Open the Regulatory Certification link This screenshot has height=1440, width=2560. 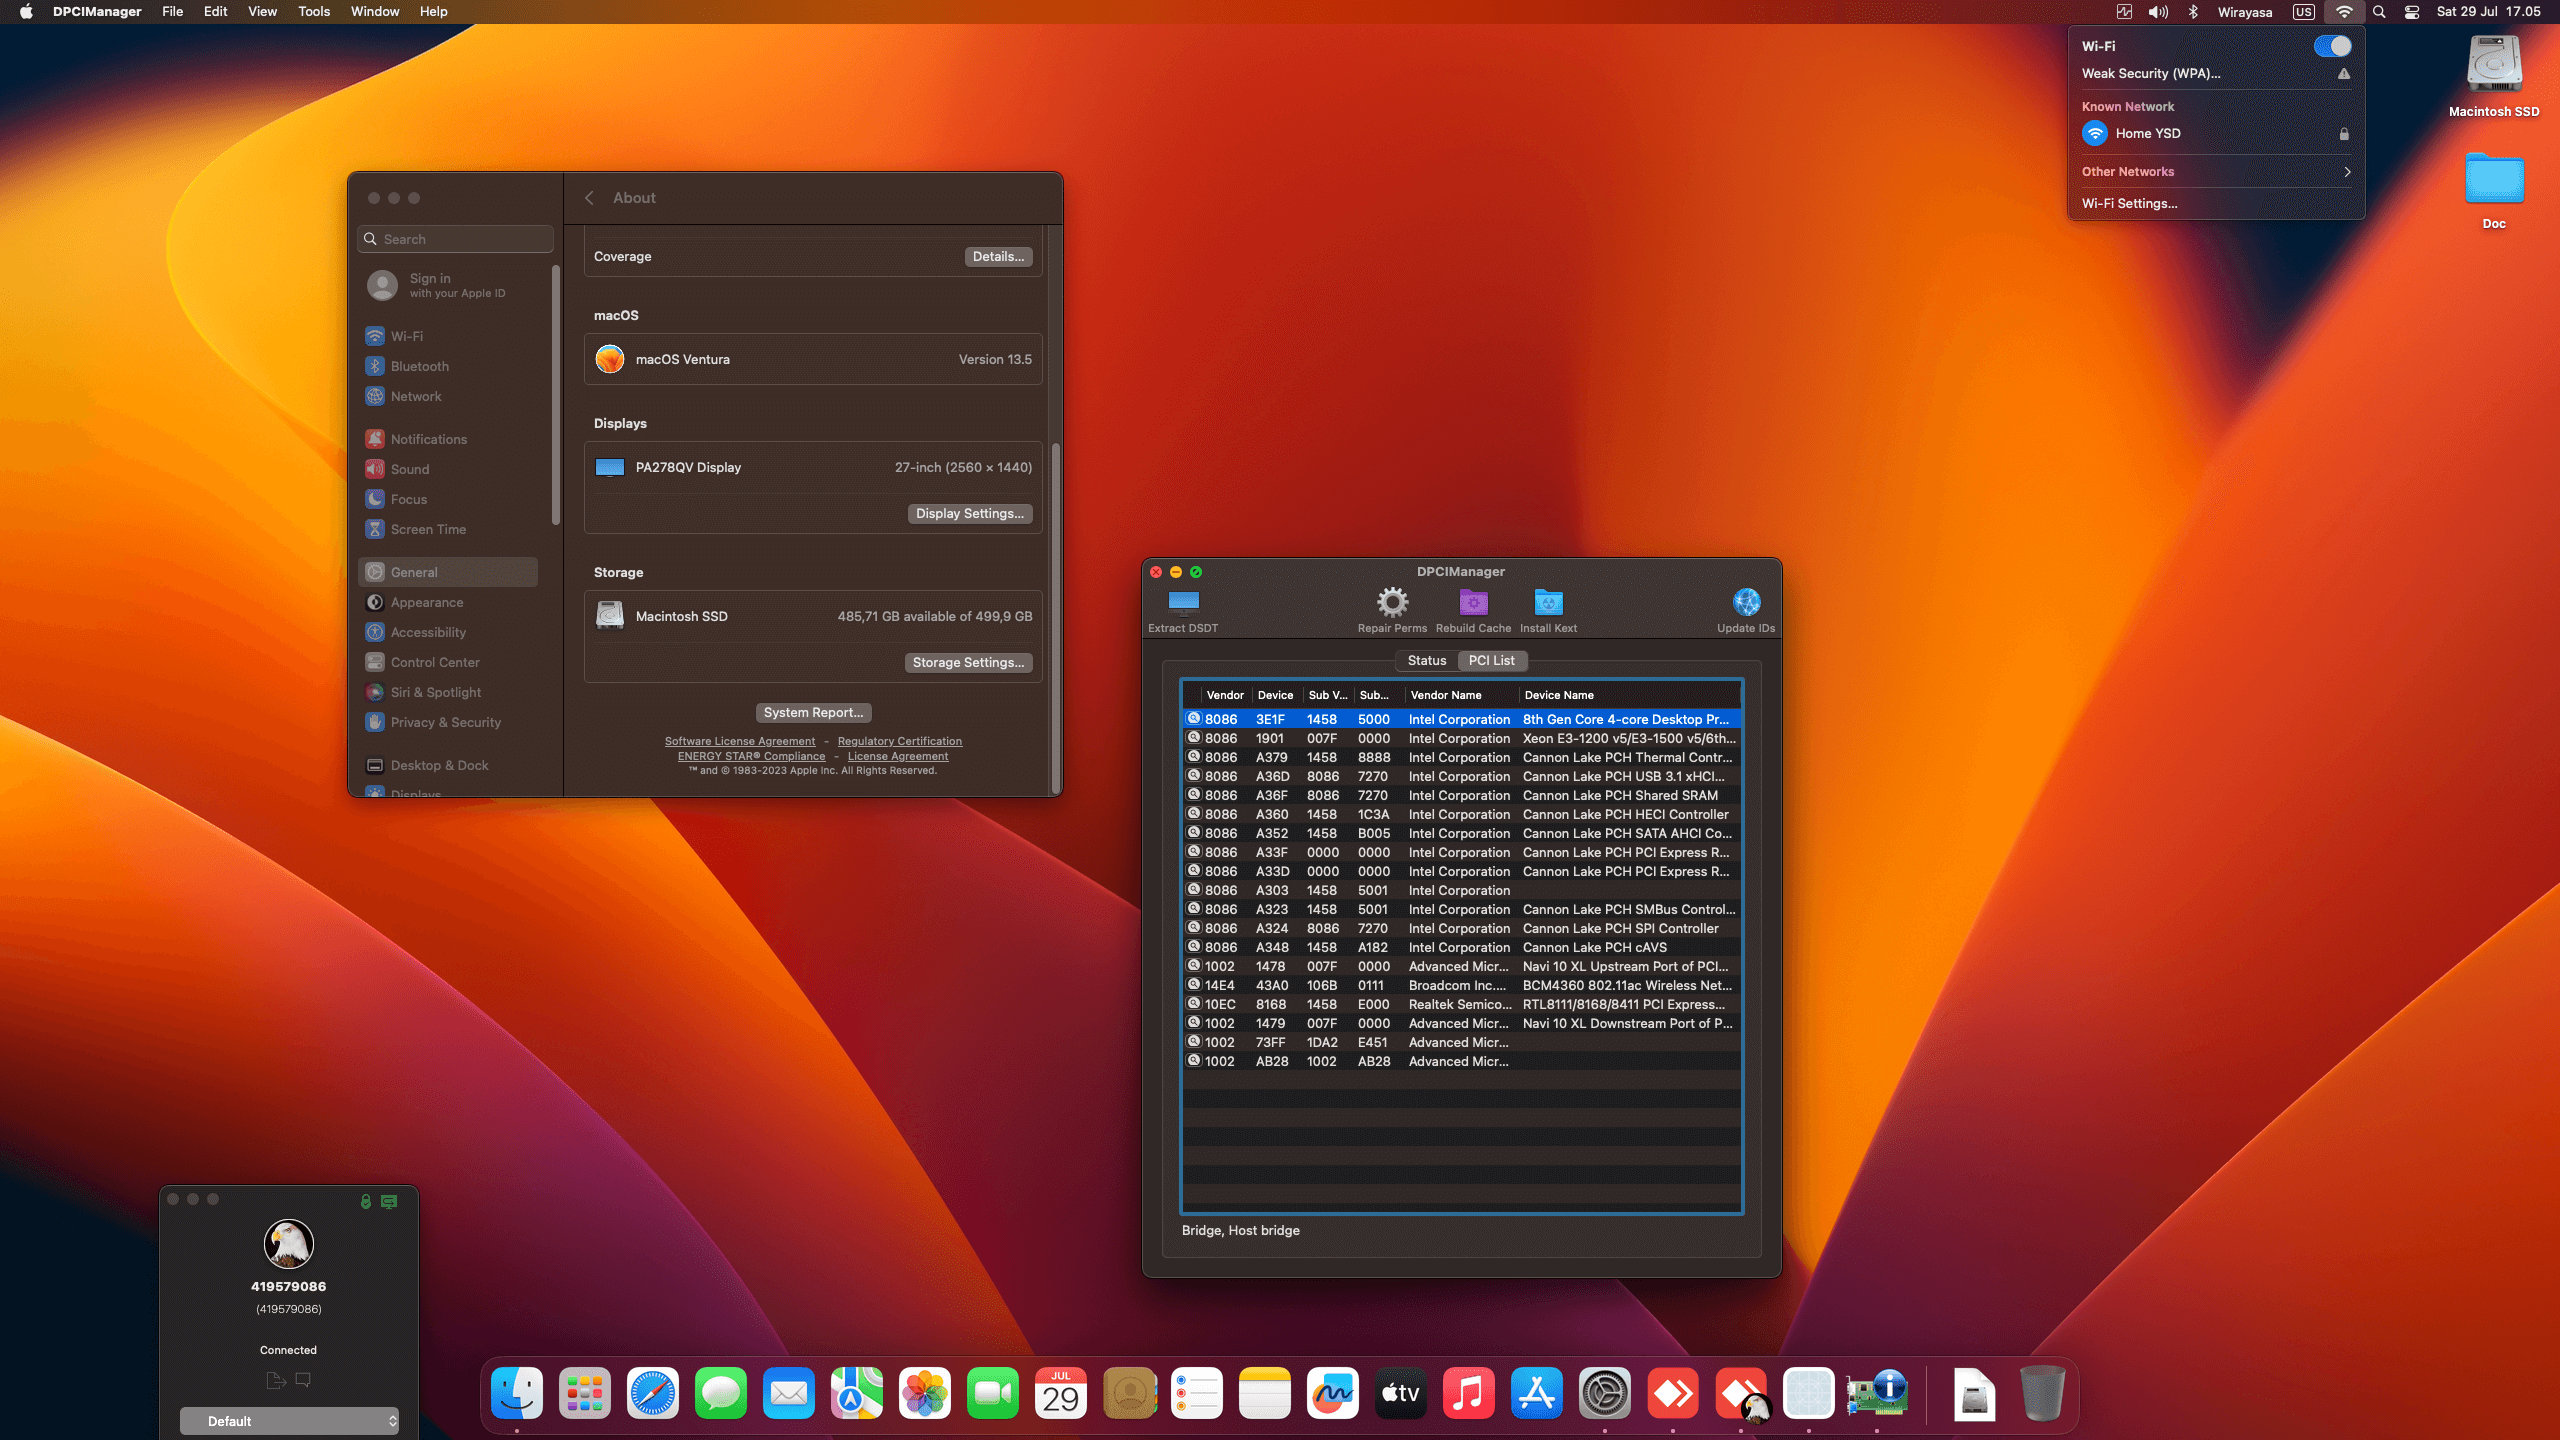coord(900,741)
